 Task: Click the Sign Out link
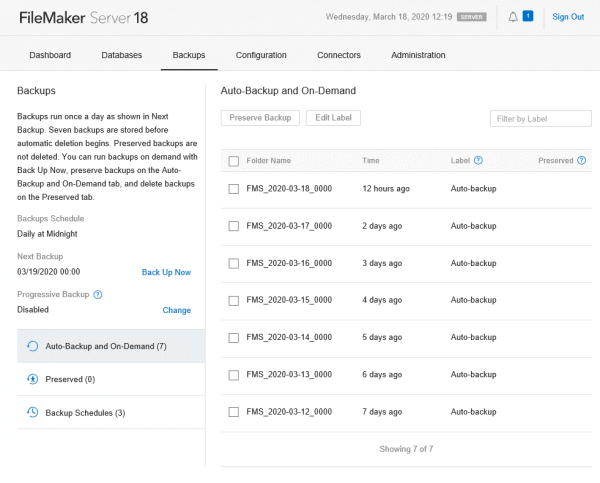point(568,17)
